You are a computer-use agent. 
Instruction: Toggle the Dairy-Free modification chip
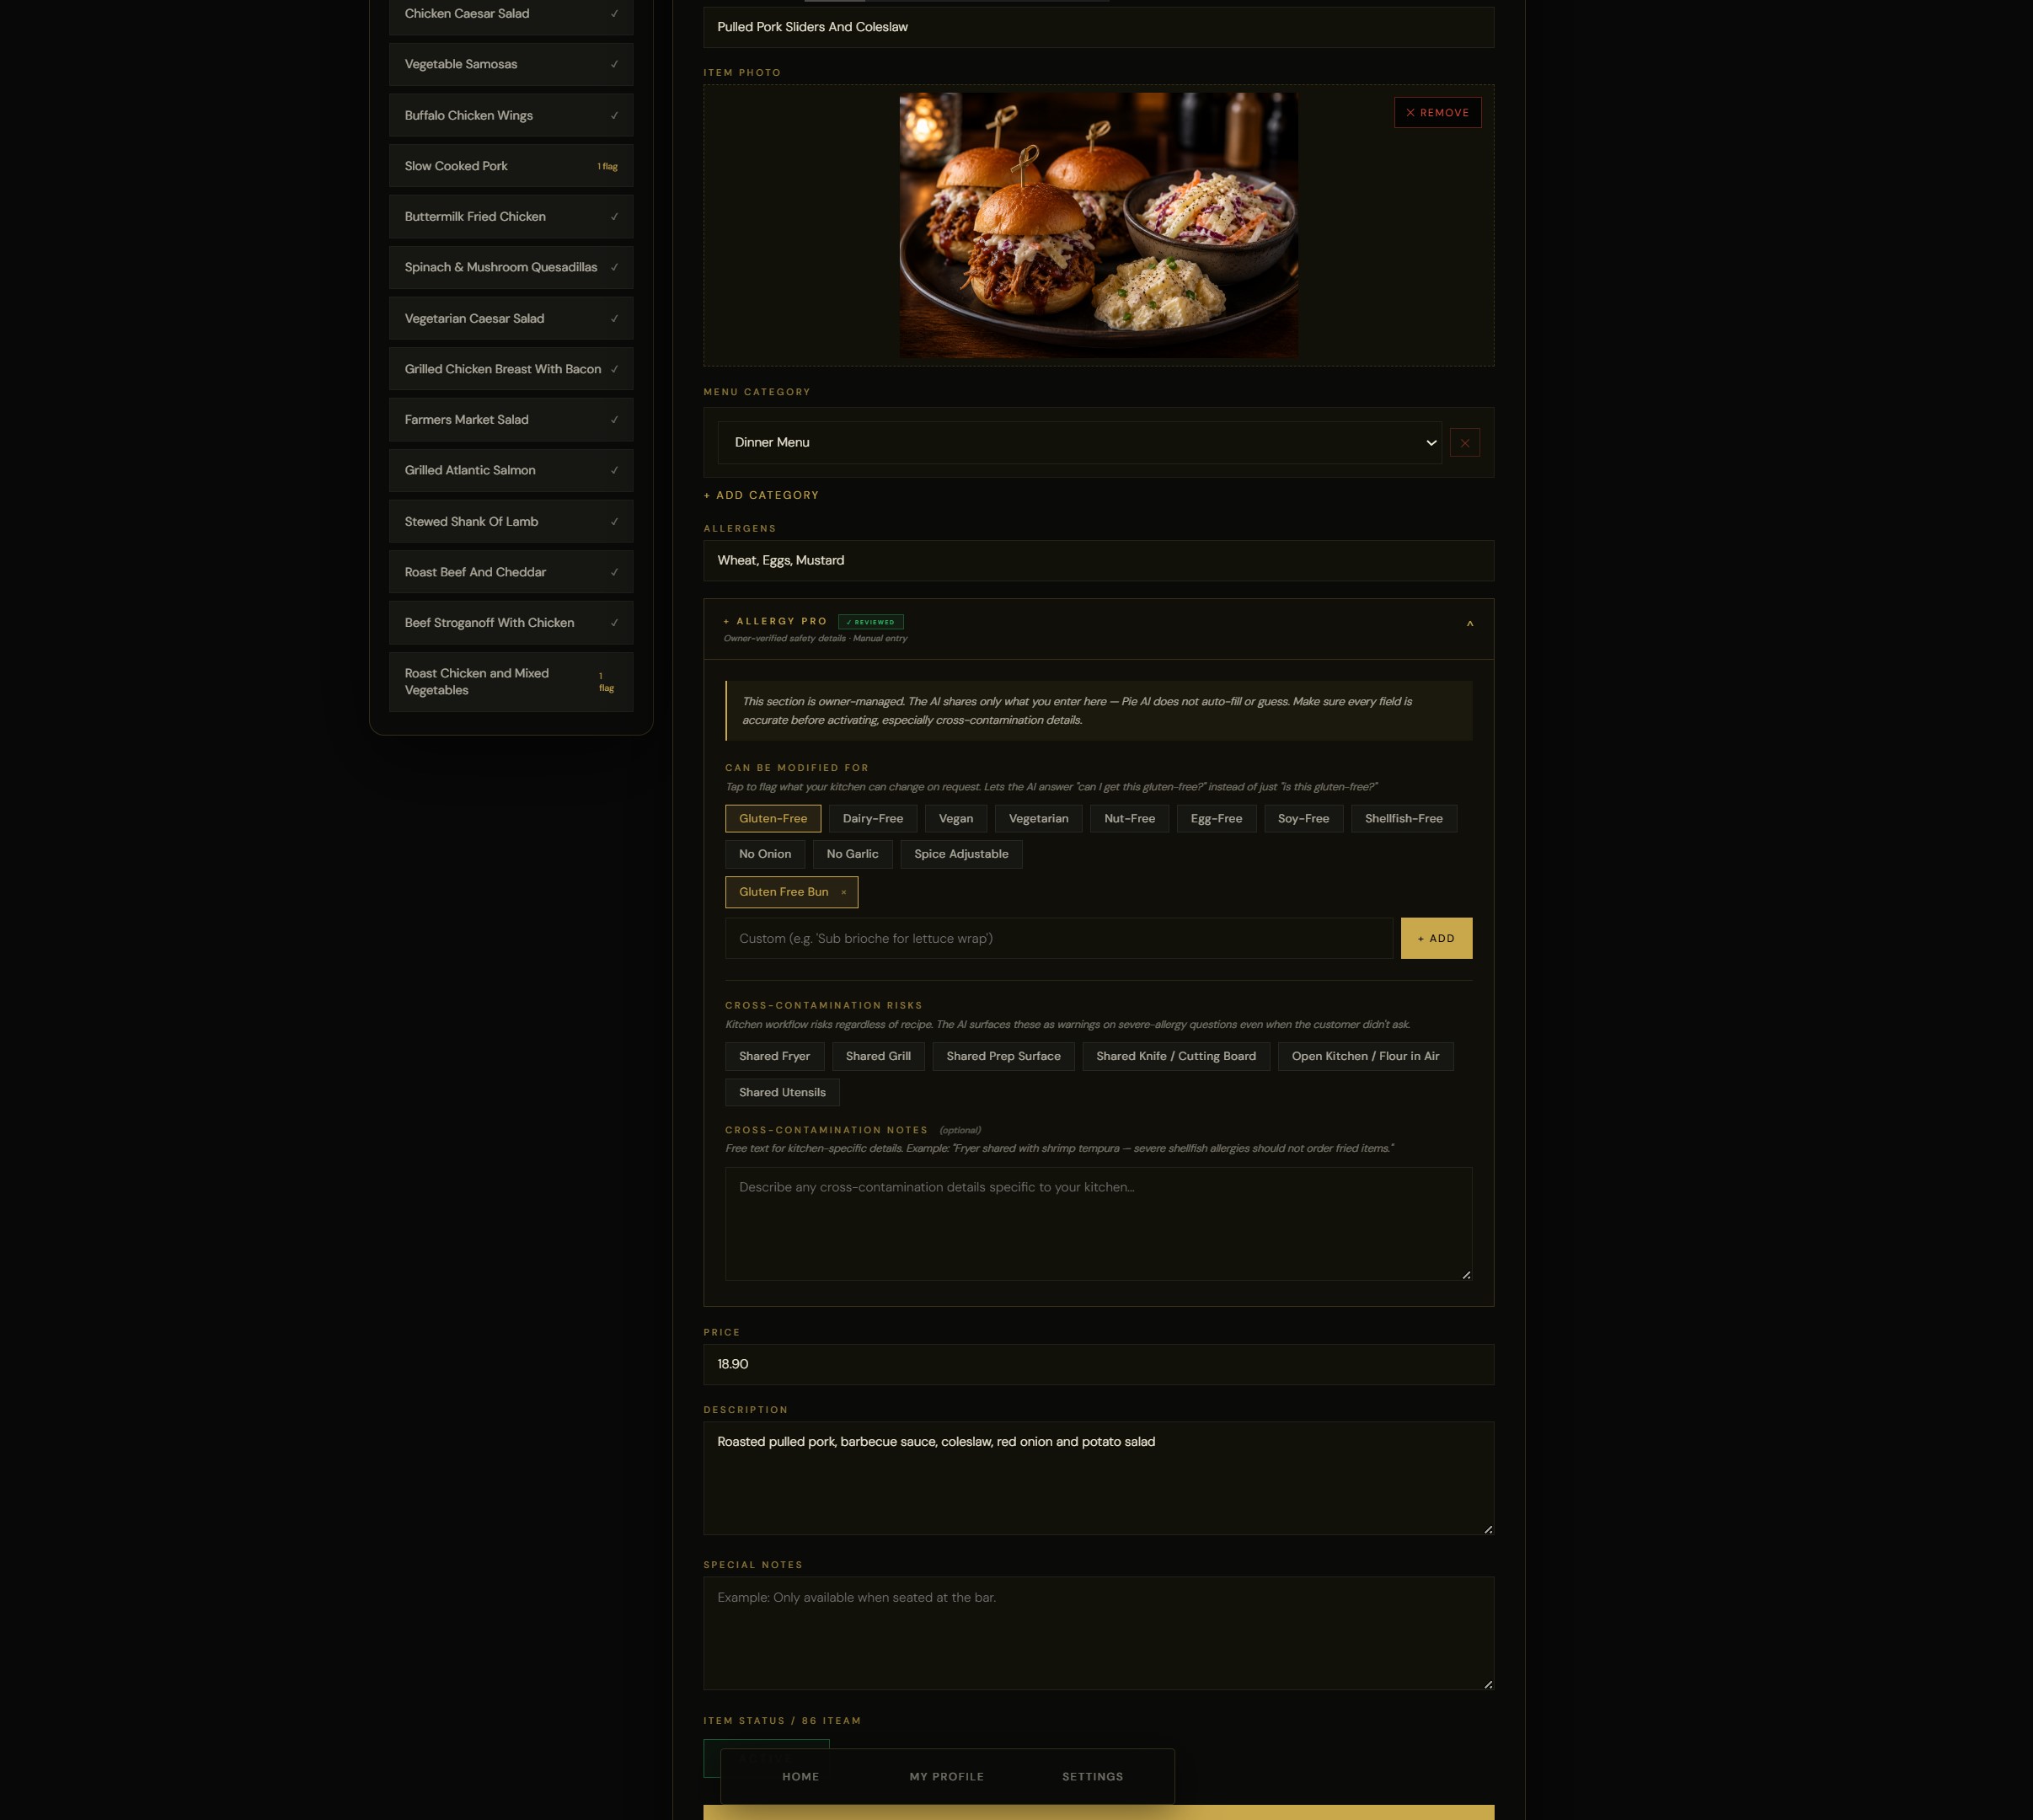872,819
